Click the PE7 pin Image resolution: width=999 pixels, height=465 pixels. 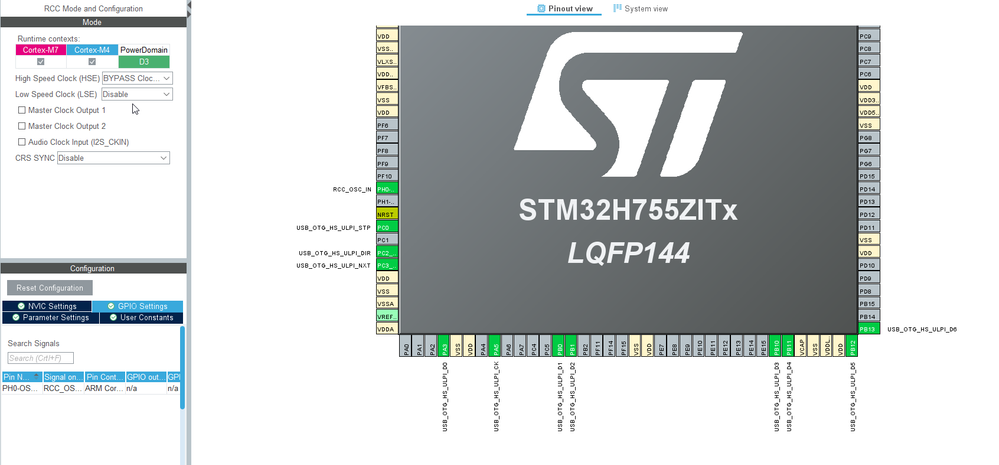661,346
